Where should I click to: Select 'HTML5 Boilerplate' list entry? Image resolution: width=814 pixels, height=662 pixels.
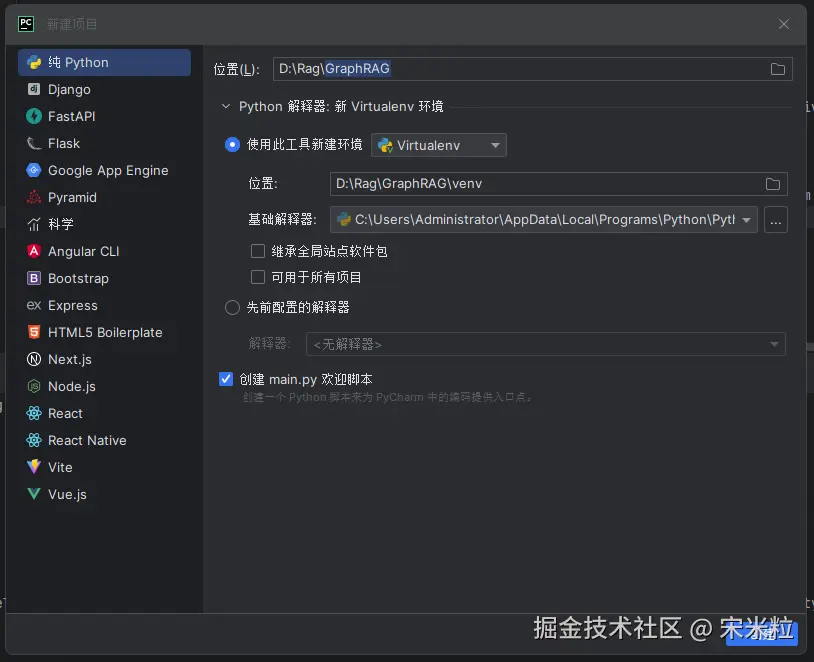105,332
